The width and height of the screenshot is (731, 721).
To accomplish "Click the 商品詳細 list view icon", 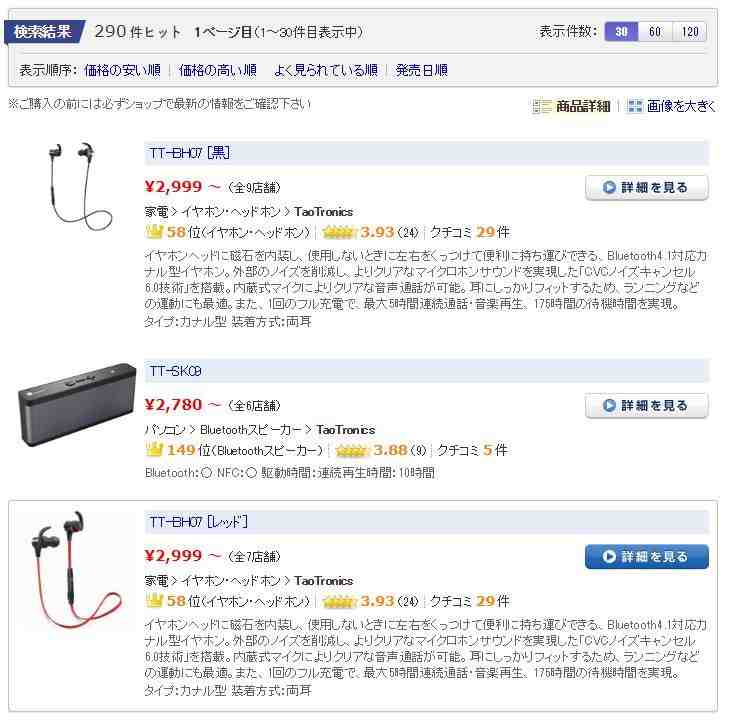I will pos(542,106).
